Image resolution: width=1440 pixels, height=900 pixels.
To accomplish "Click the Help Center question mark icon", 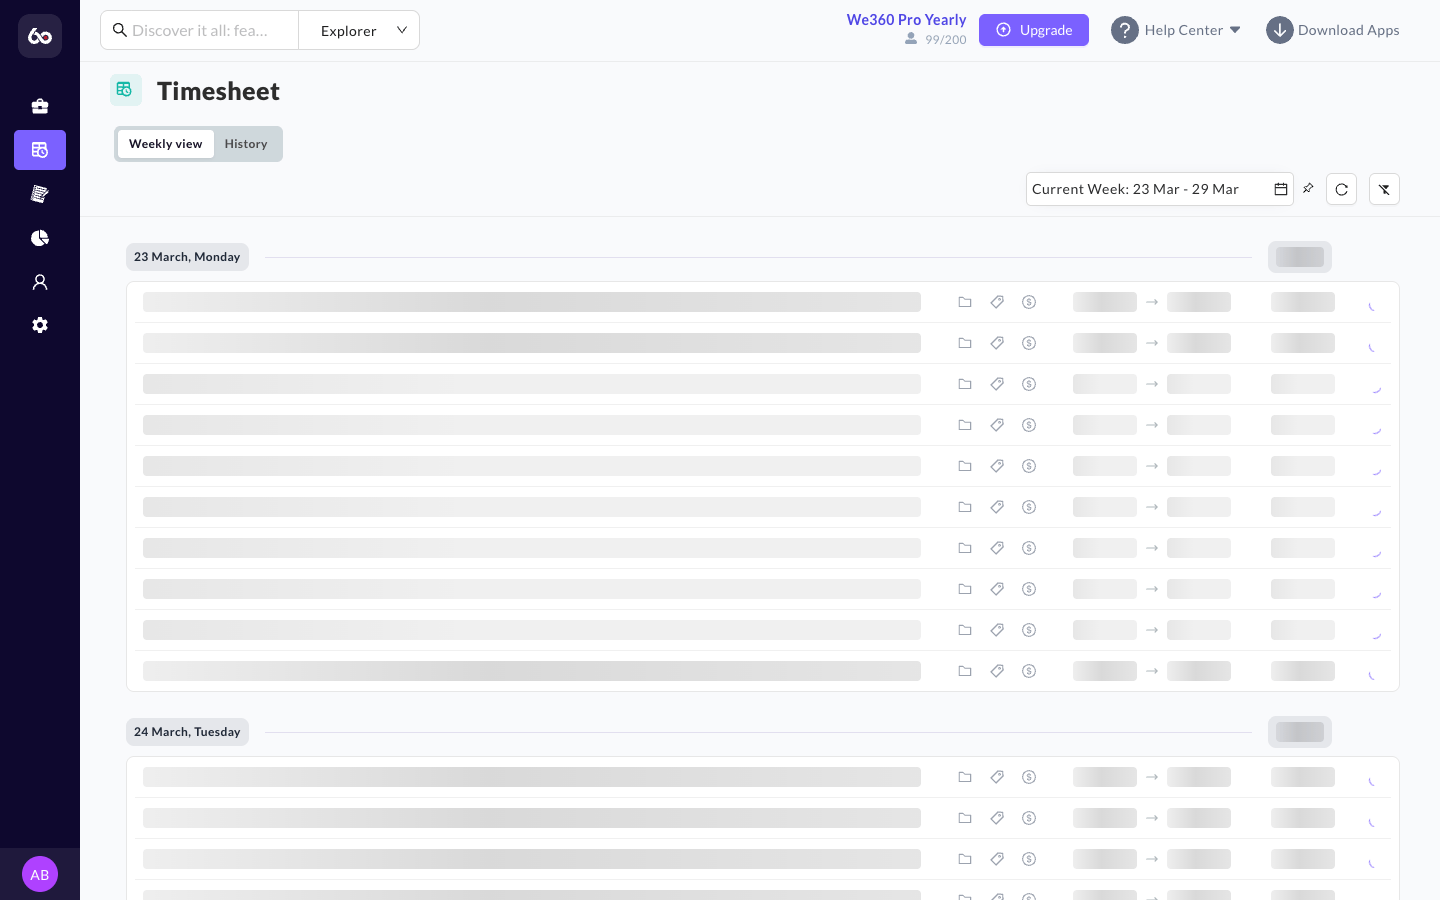I will (x=1125, y=30).
